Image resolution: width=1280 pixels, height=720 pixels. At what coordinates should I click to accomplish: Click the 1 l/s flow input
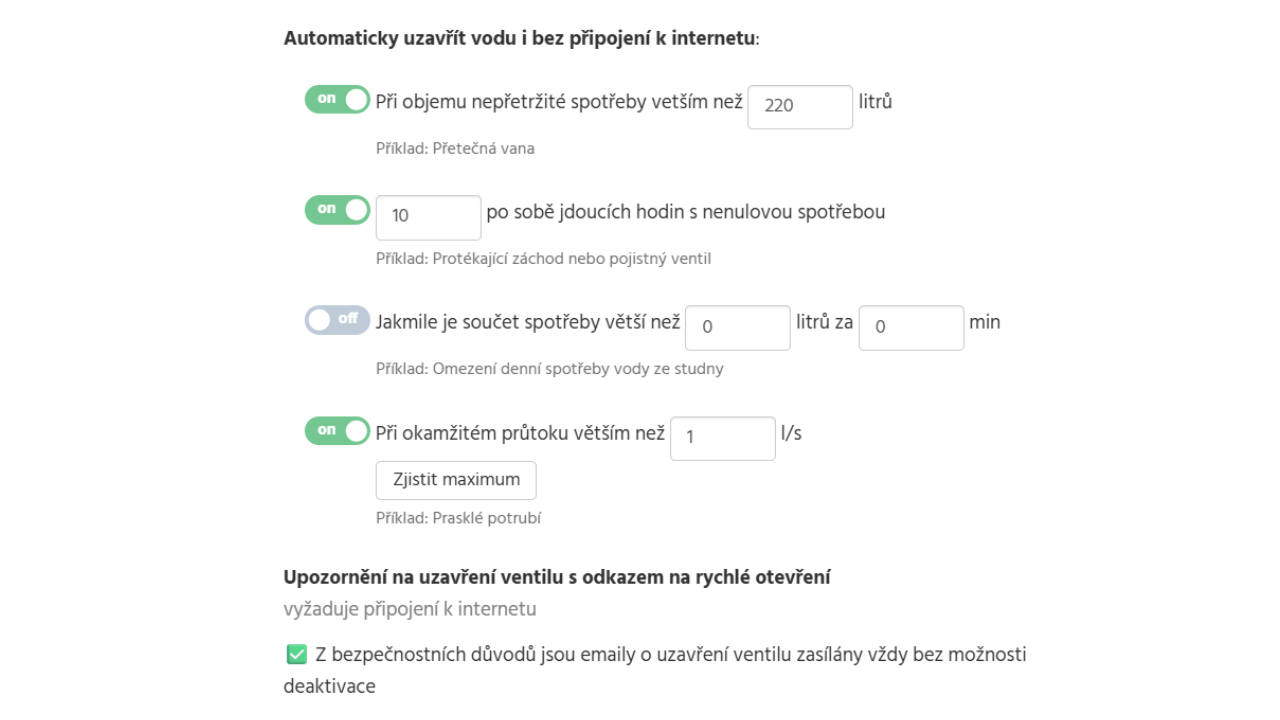pyautogui.click(x=722, y=438)
